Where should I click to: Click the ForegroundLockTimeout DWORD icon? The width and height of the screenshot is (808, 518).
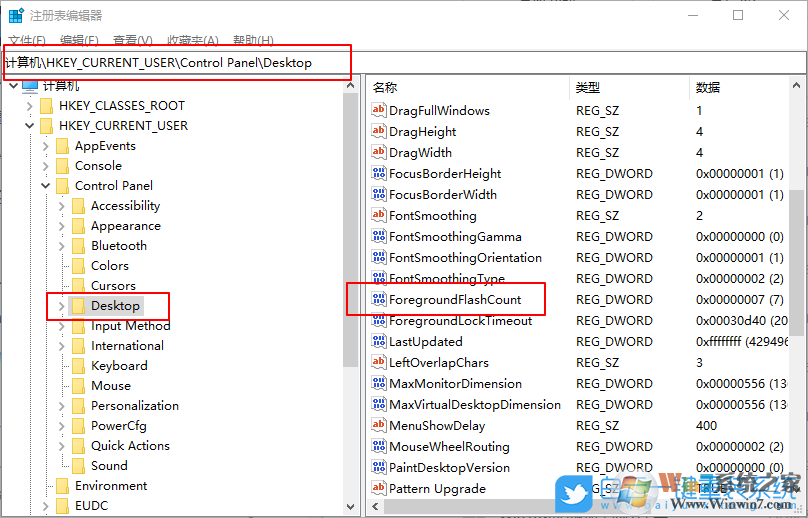click(x=379, y=321)
